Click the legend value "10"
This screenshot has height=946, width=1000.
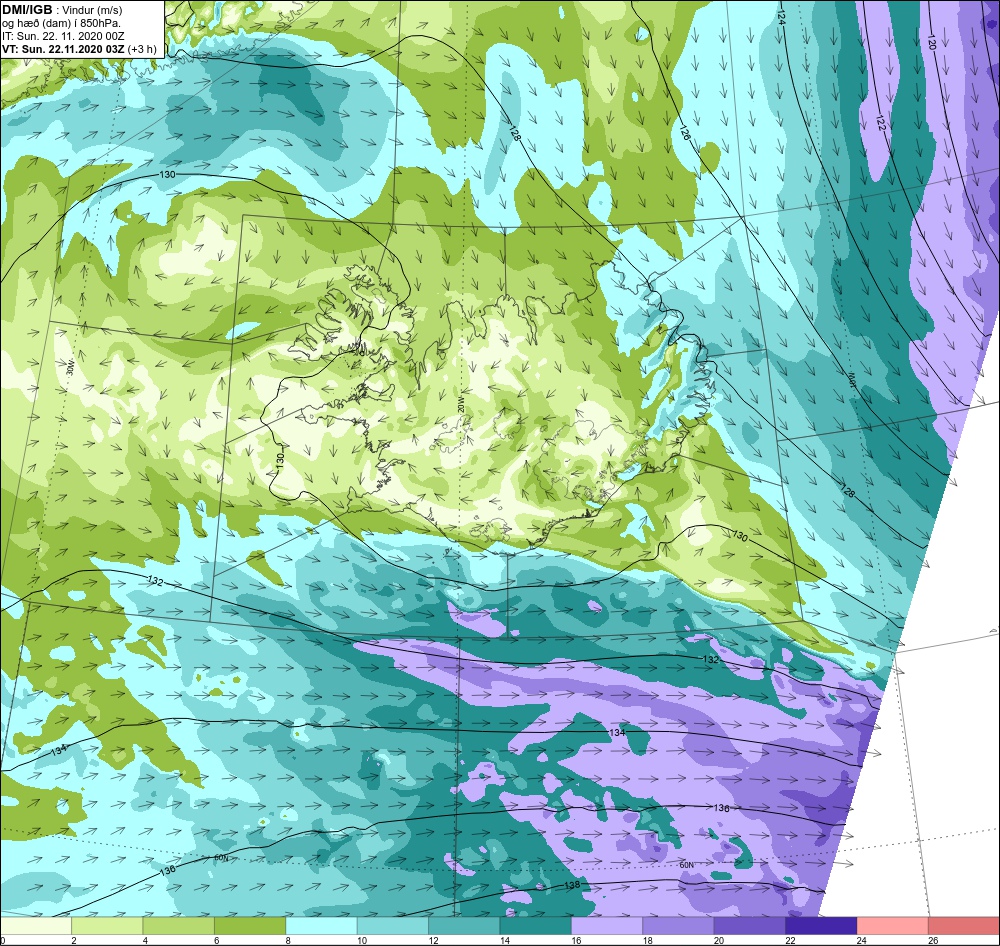[x=362, y=940]
